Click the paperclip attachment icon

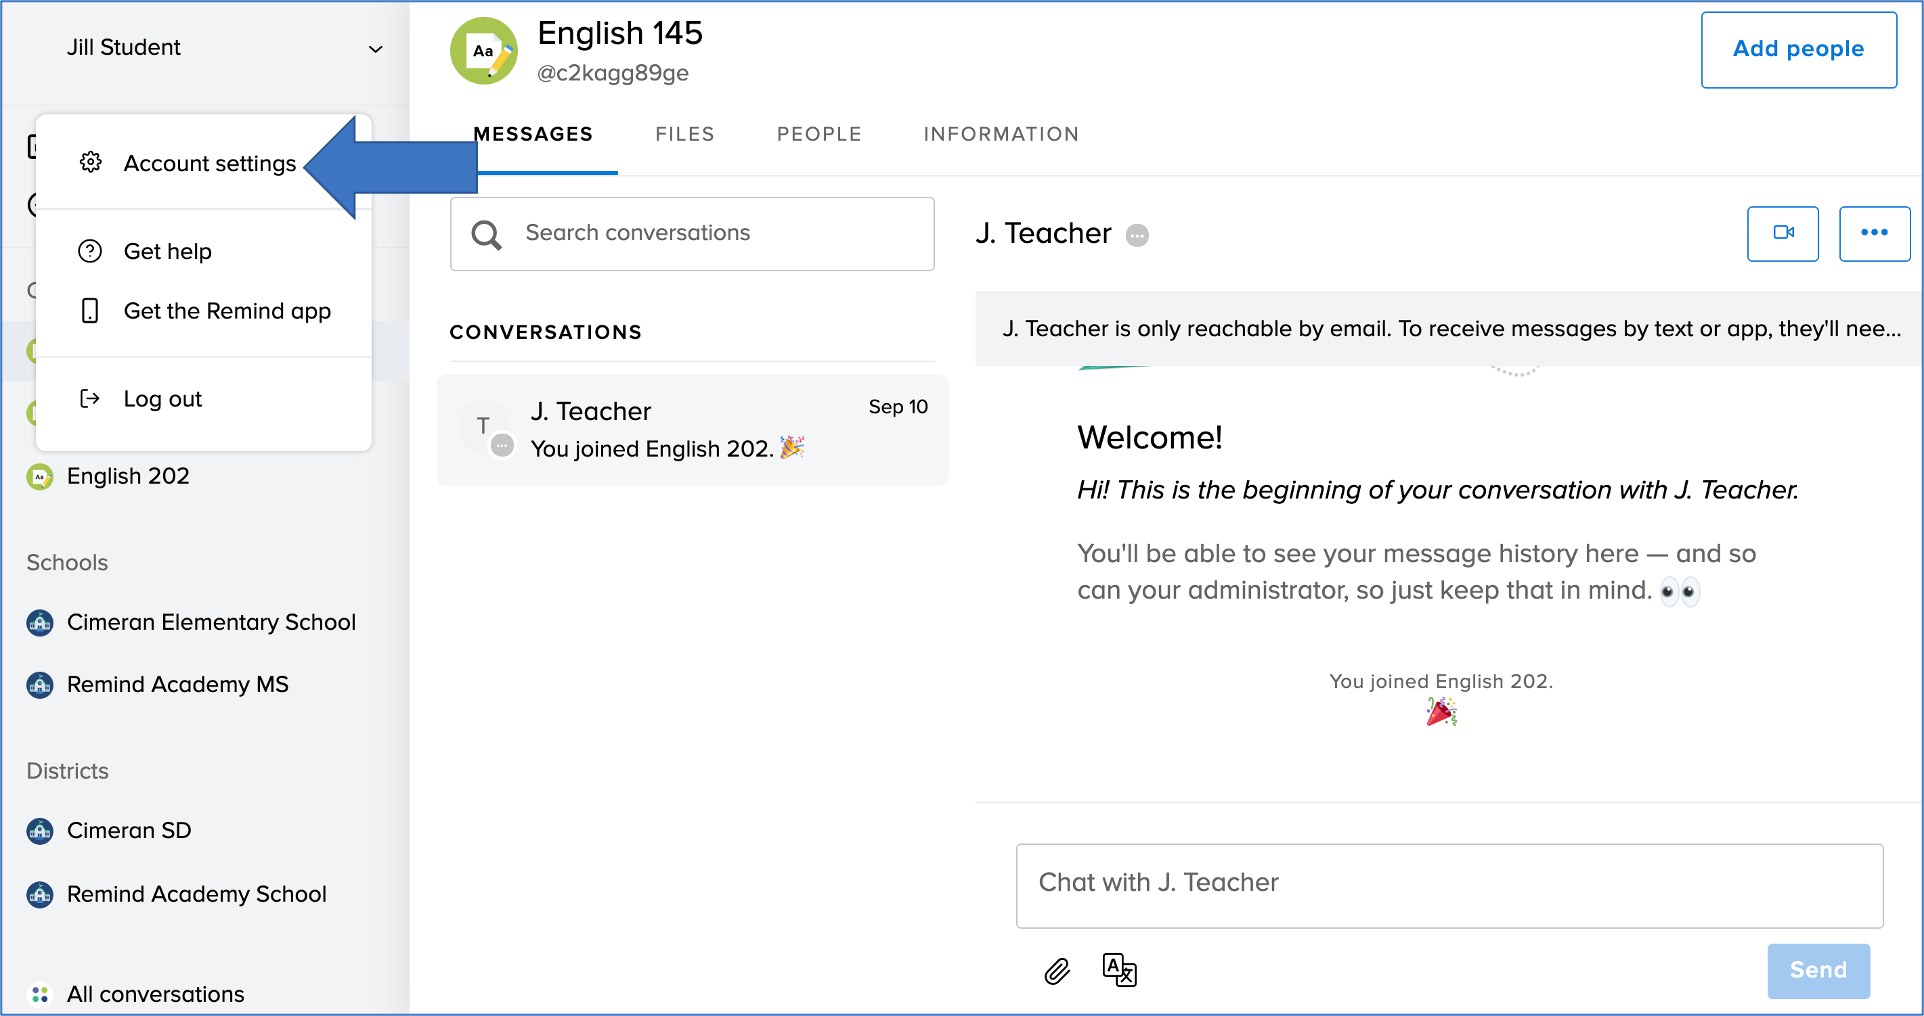1057,971
